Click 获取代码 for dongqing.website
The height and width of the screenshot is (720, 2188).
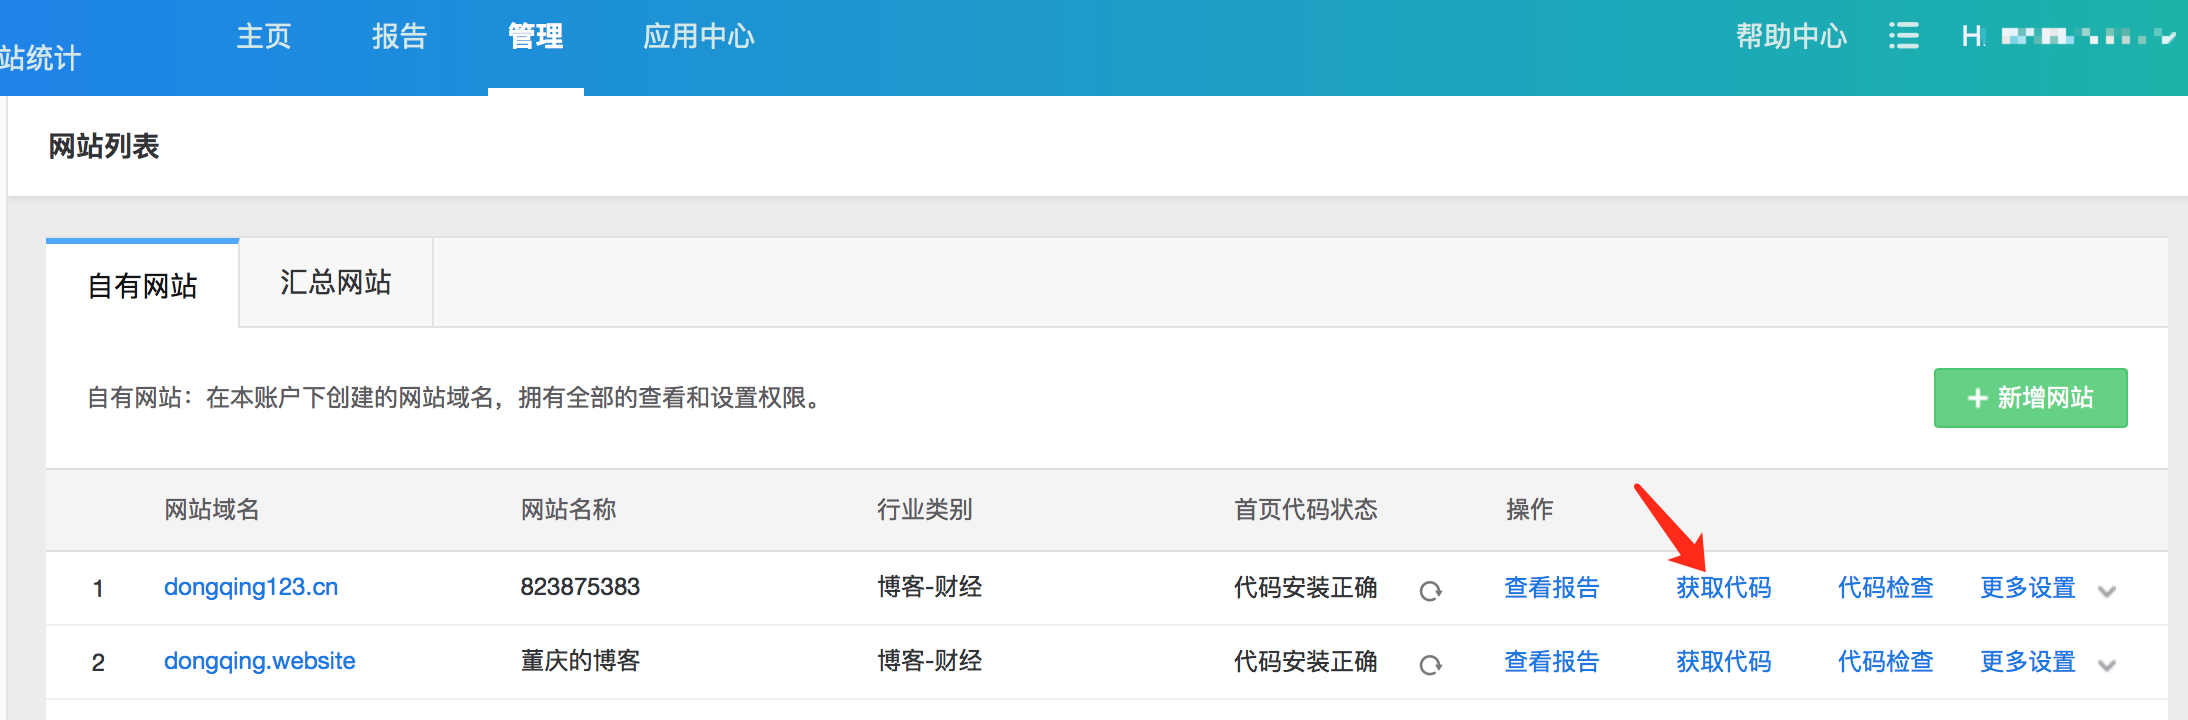[1723, 662]
